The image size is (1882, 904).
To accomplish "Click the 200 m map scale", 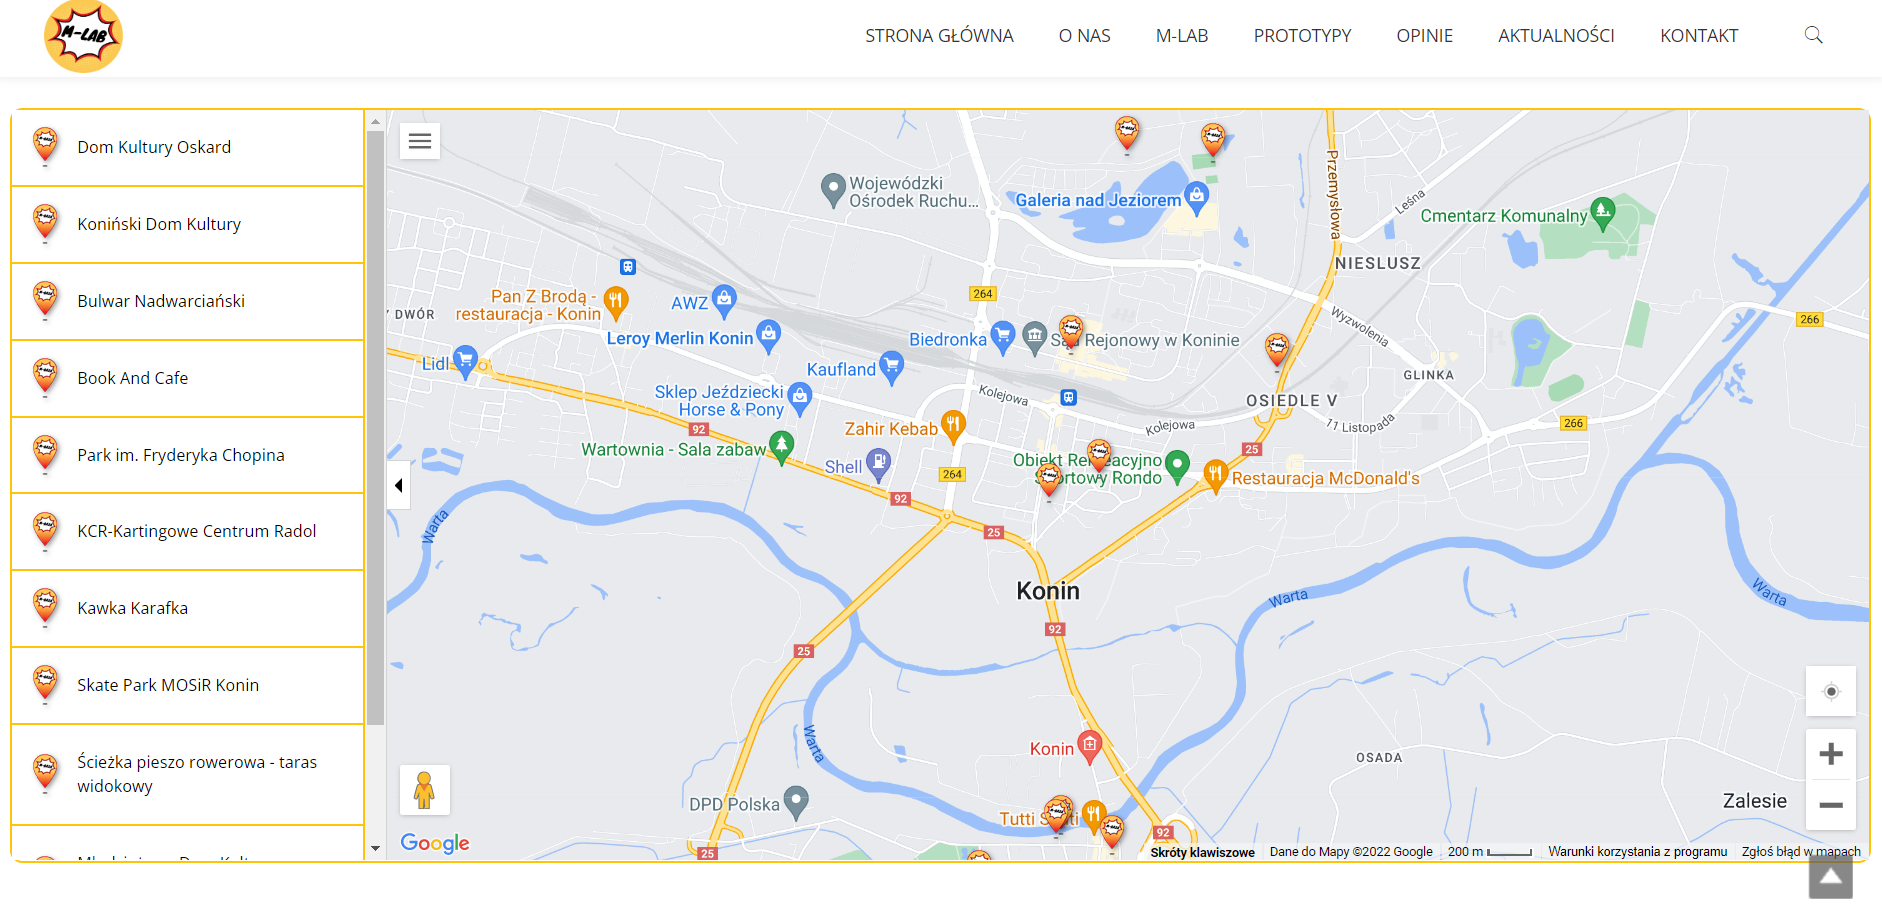I will coord(1490,852).
